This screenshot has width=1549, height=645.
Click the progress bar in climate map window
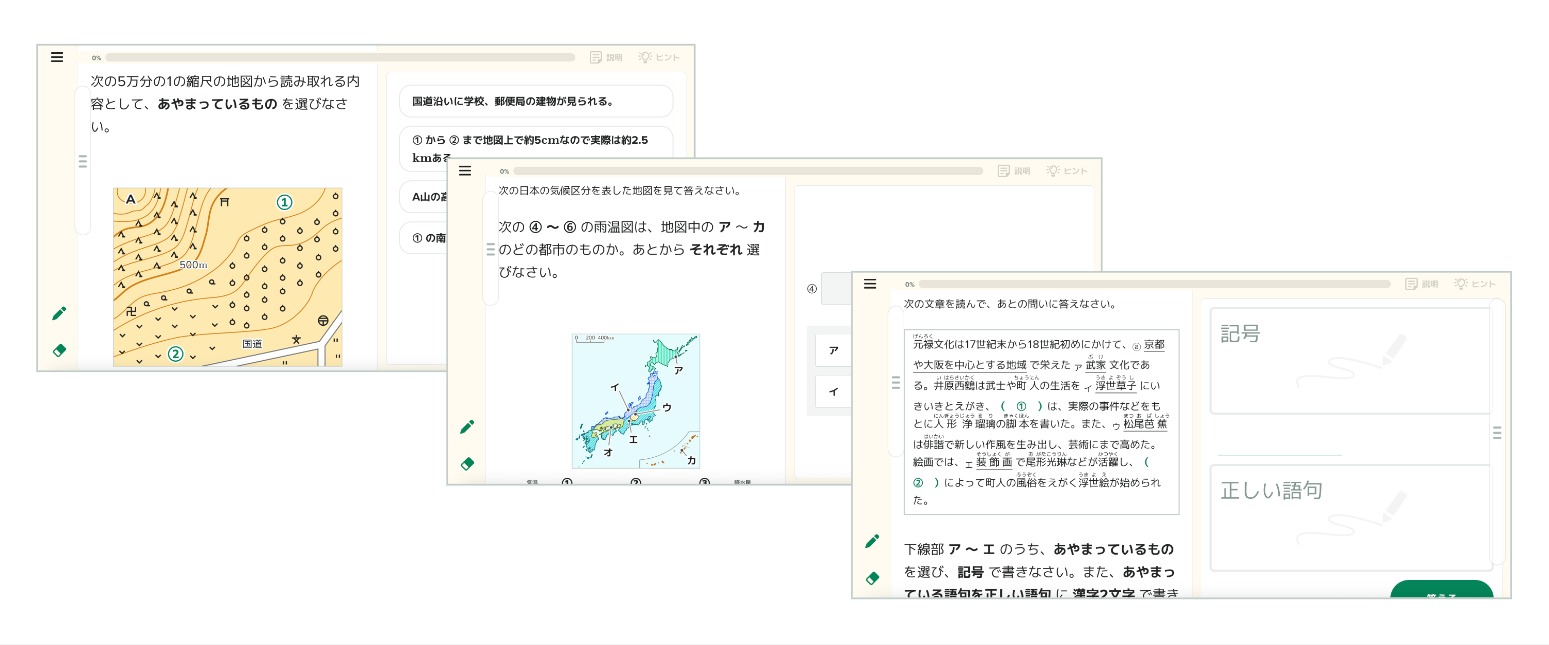coord(748,171)
